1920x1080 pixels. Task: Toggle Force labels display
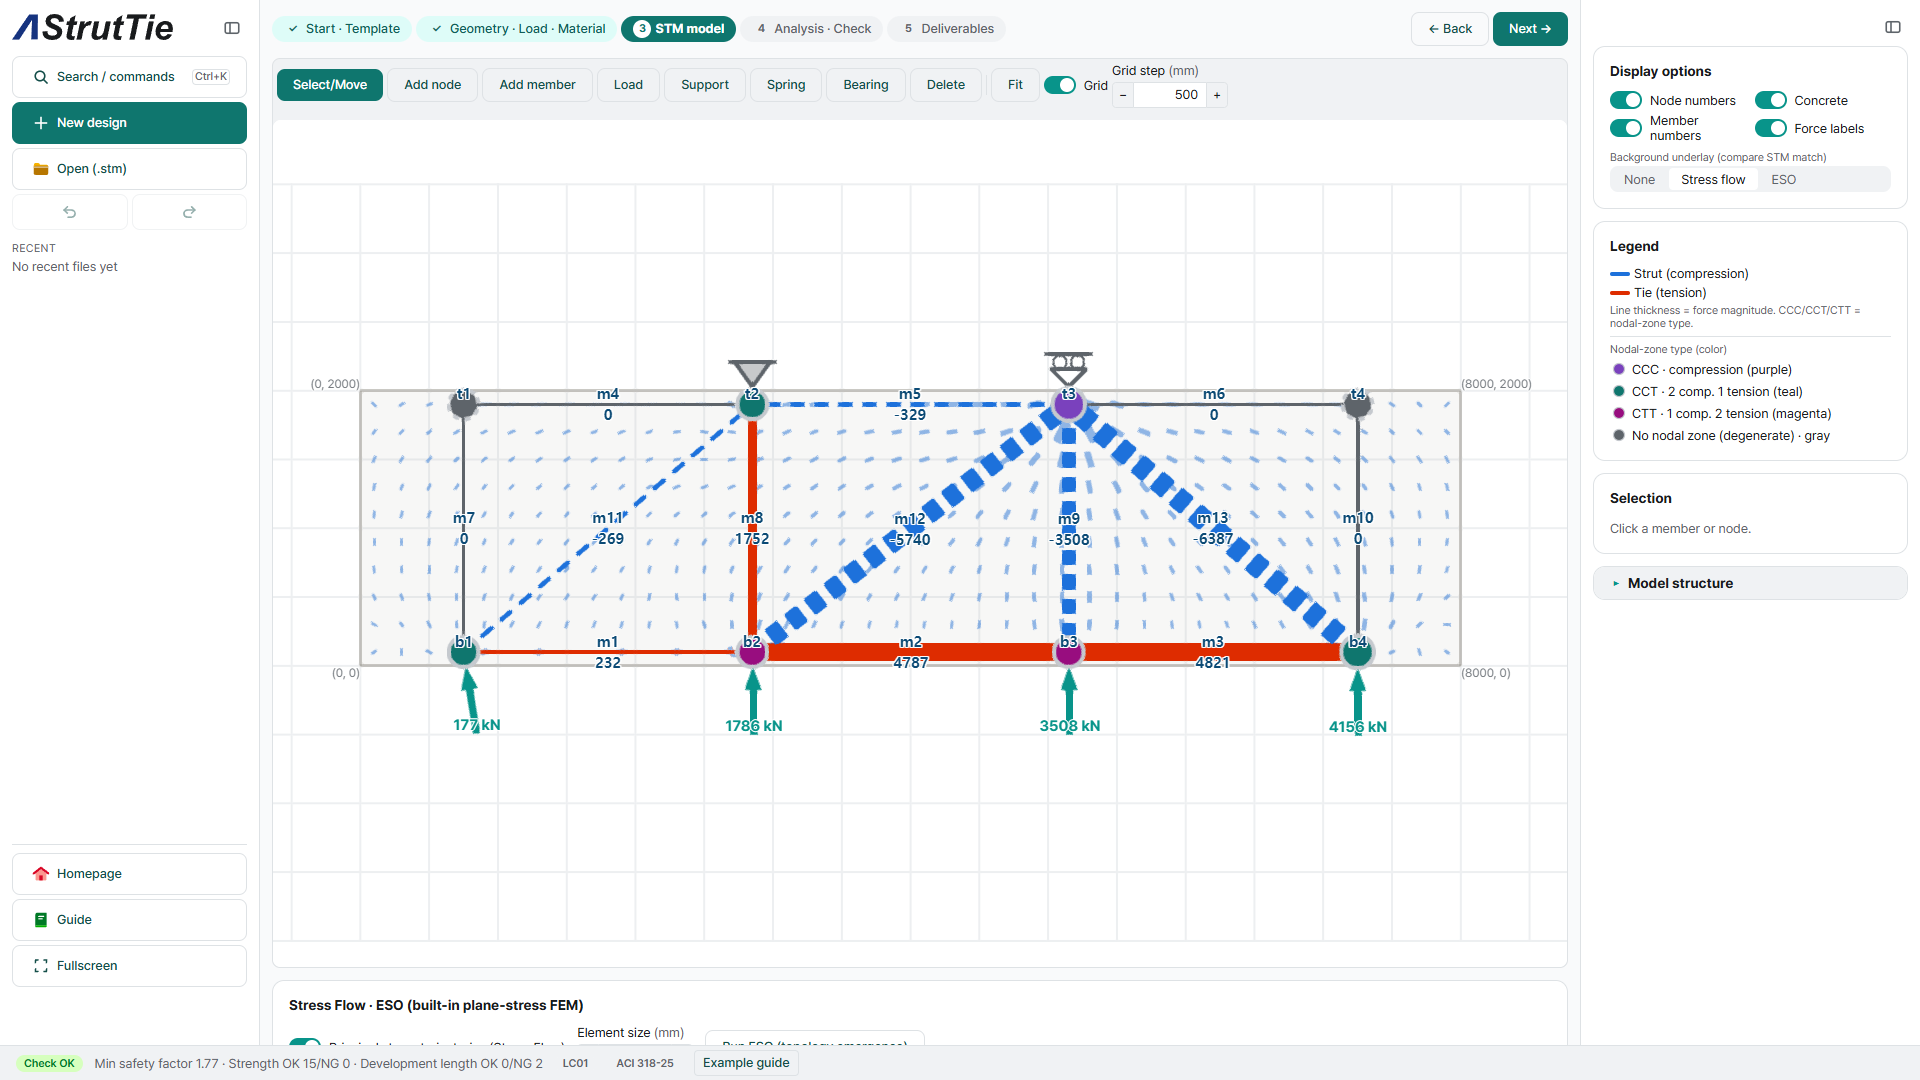(x=1771, y=128)
